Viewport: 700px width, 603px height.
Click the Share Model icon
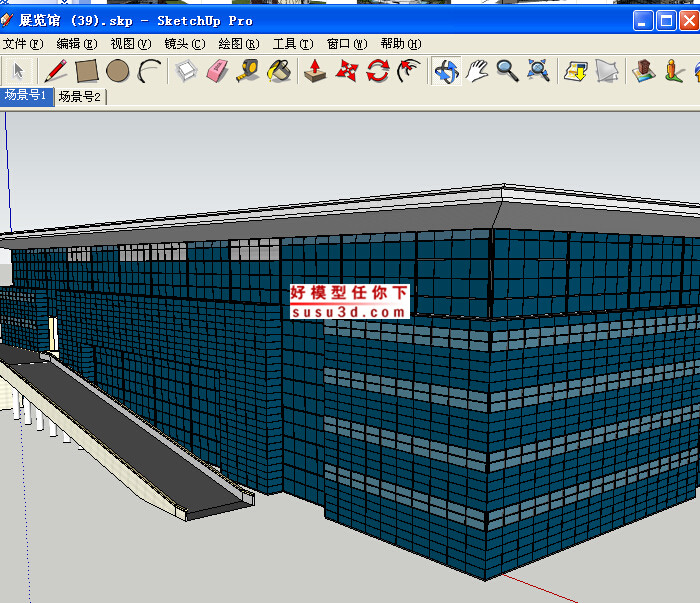607,71
